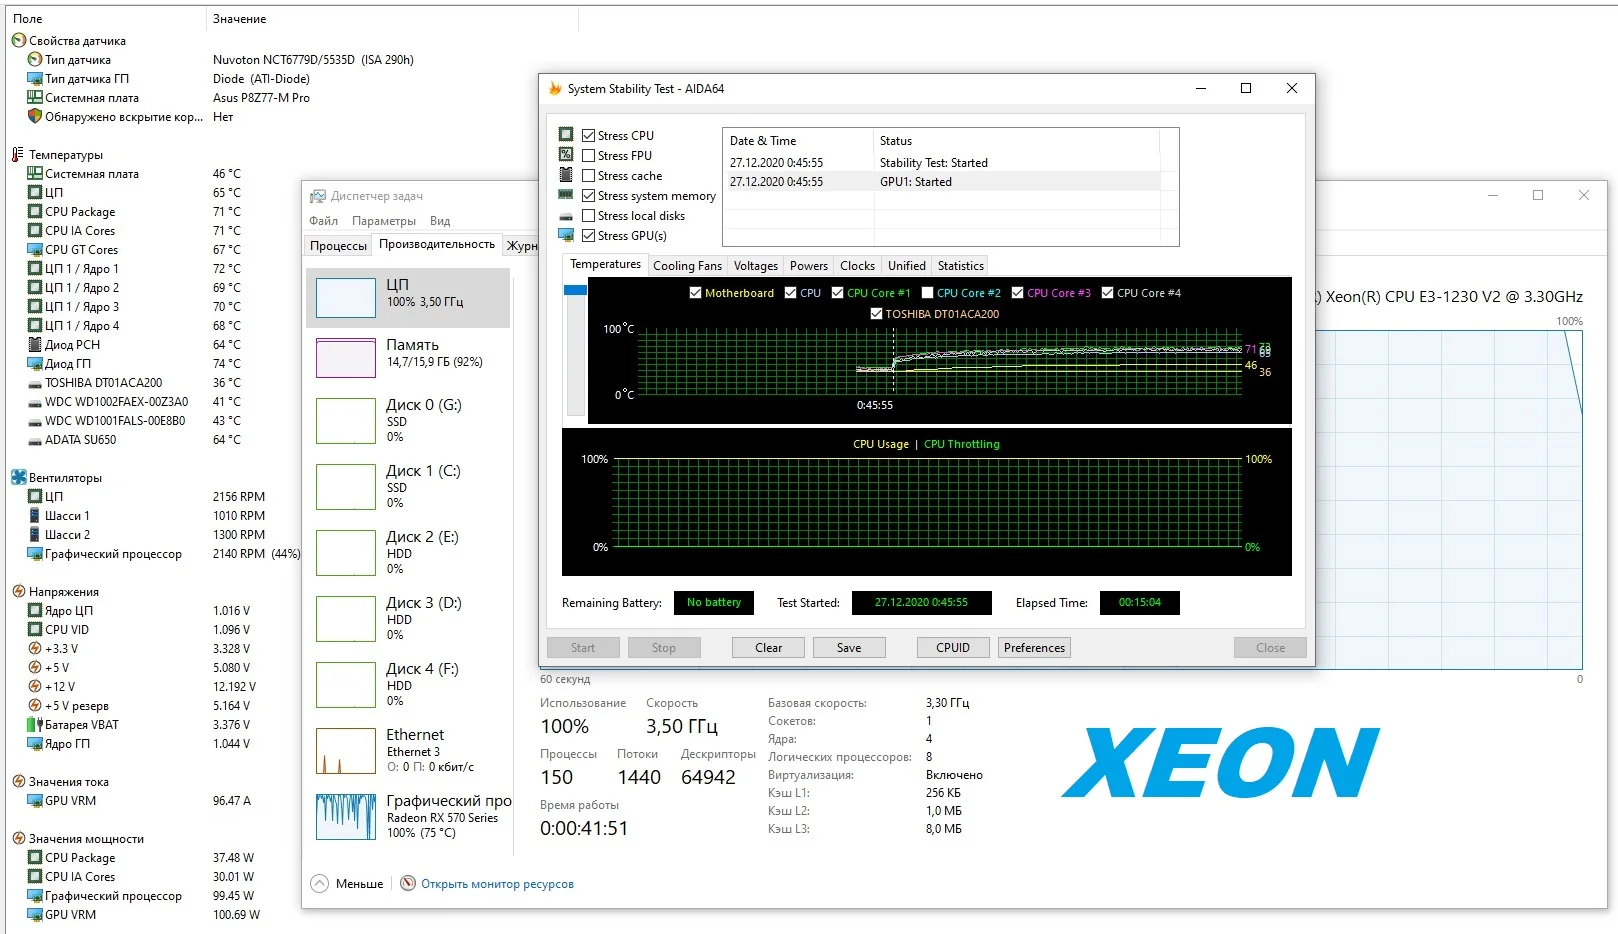The height and width of the screenshot is (934, 1618).
Task: Enable the Stress FPU checkbox
Action: click(589, 156)
